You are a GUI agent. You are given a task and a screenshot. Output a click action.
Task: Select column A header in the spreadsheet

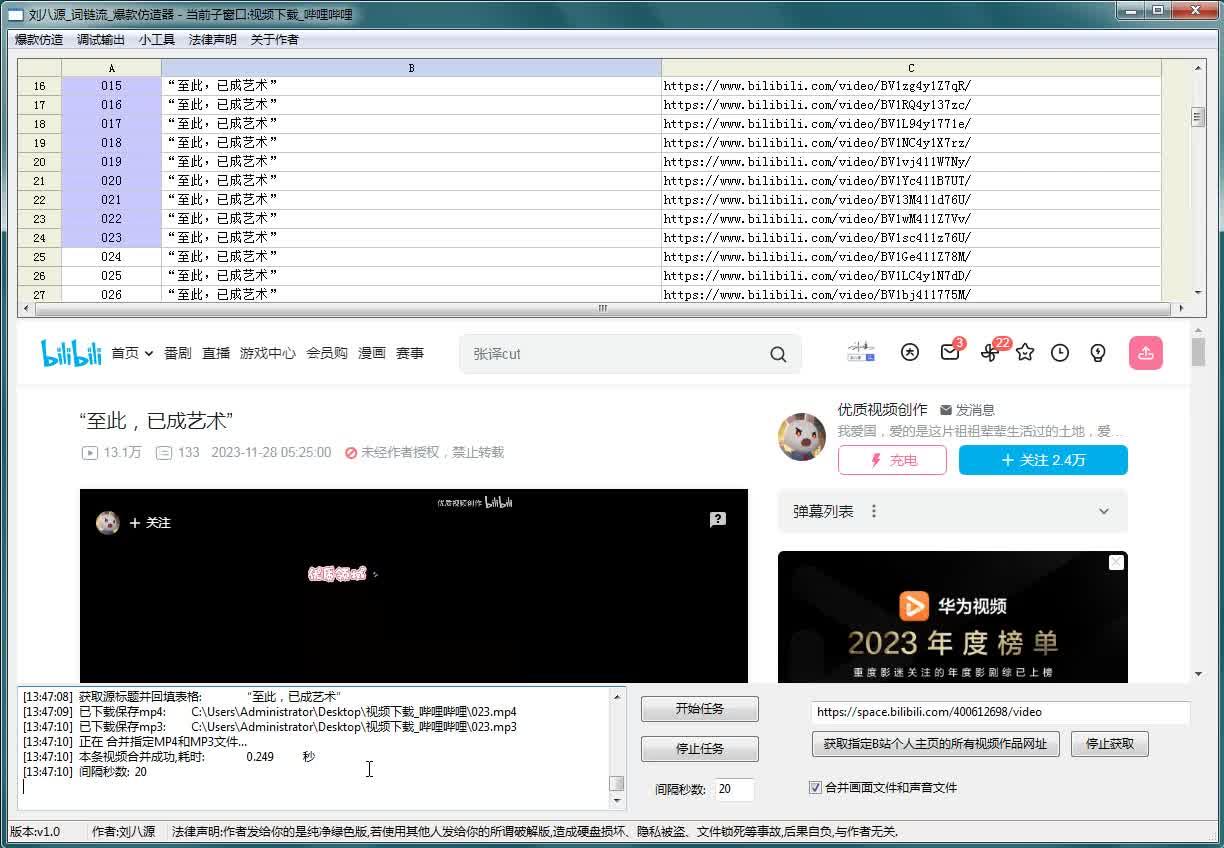111,68
